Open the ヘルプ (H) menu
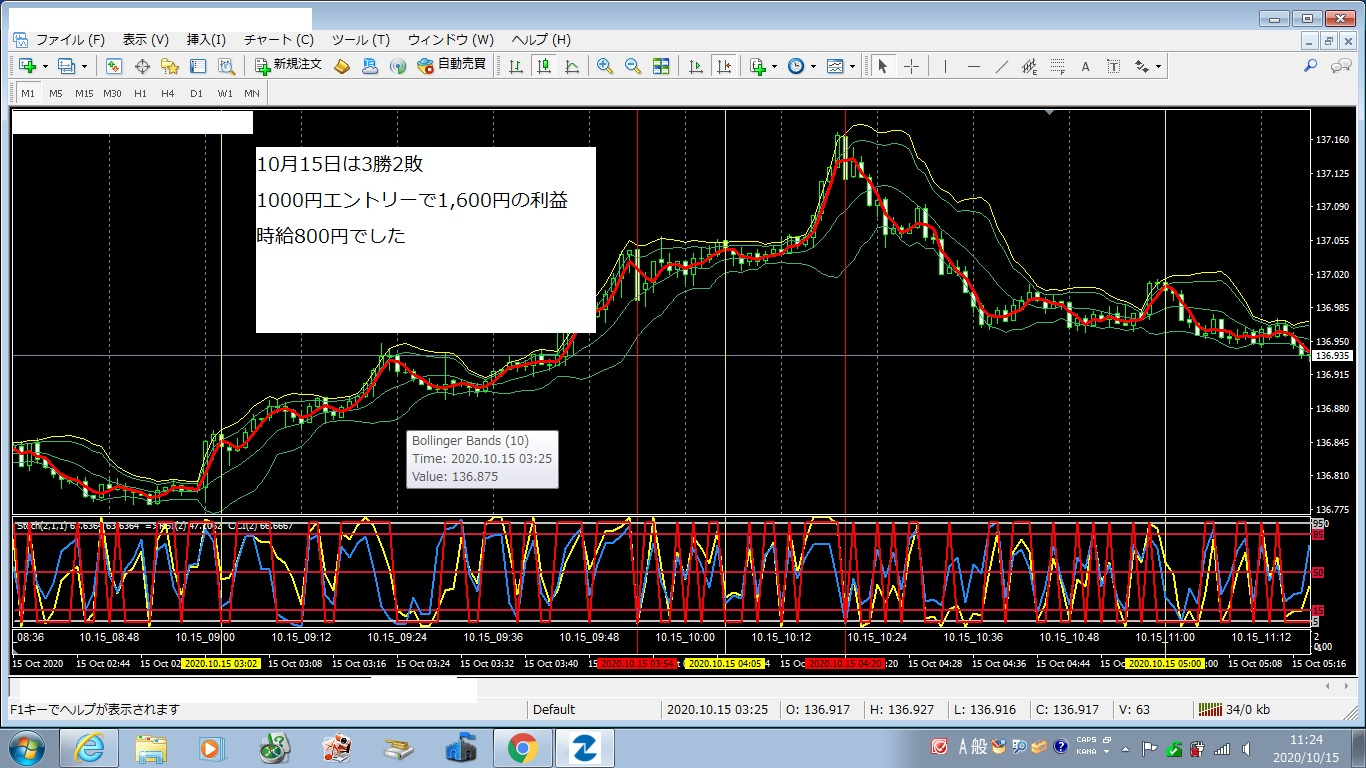 541,40
